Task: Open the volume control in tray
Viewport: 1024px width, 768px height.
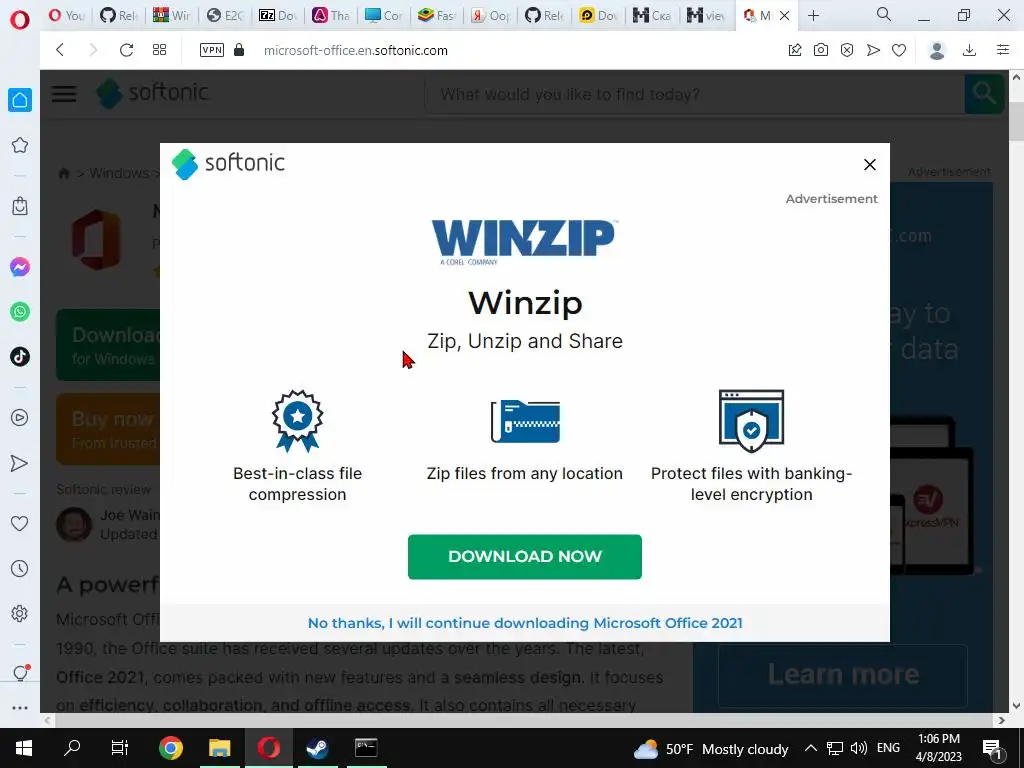Action: pyautogui.click(x=859, y=748)
